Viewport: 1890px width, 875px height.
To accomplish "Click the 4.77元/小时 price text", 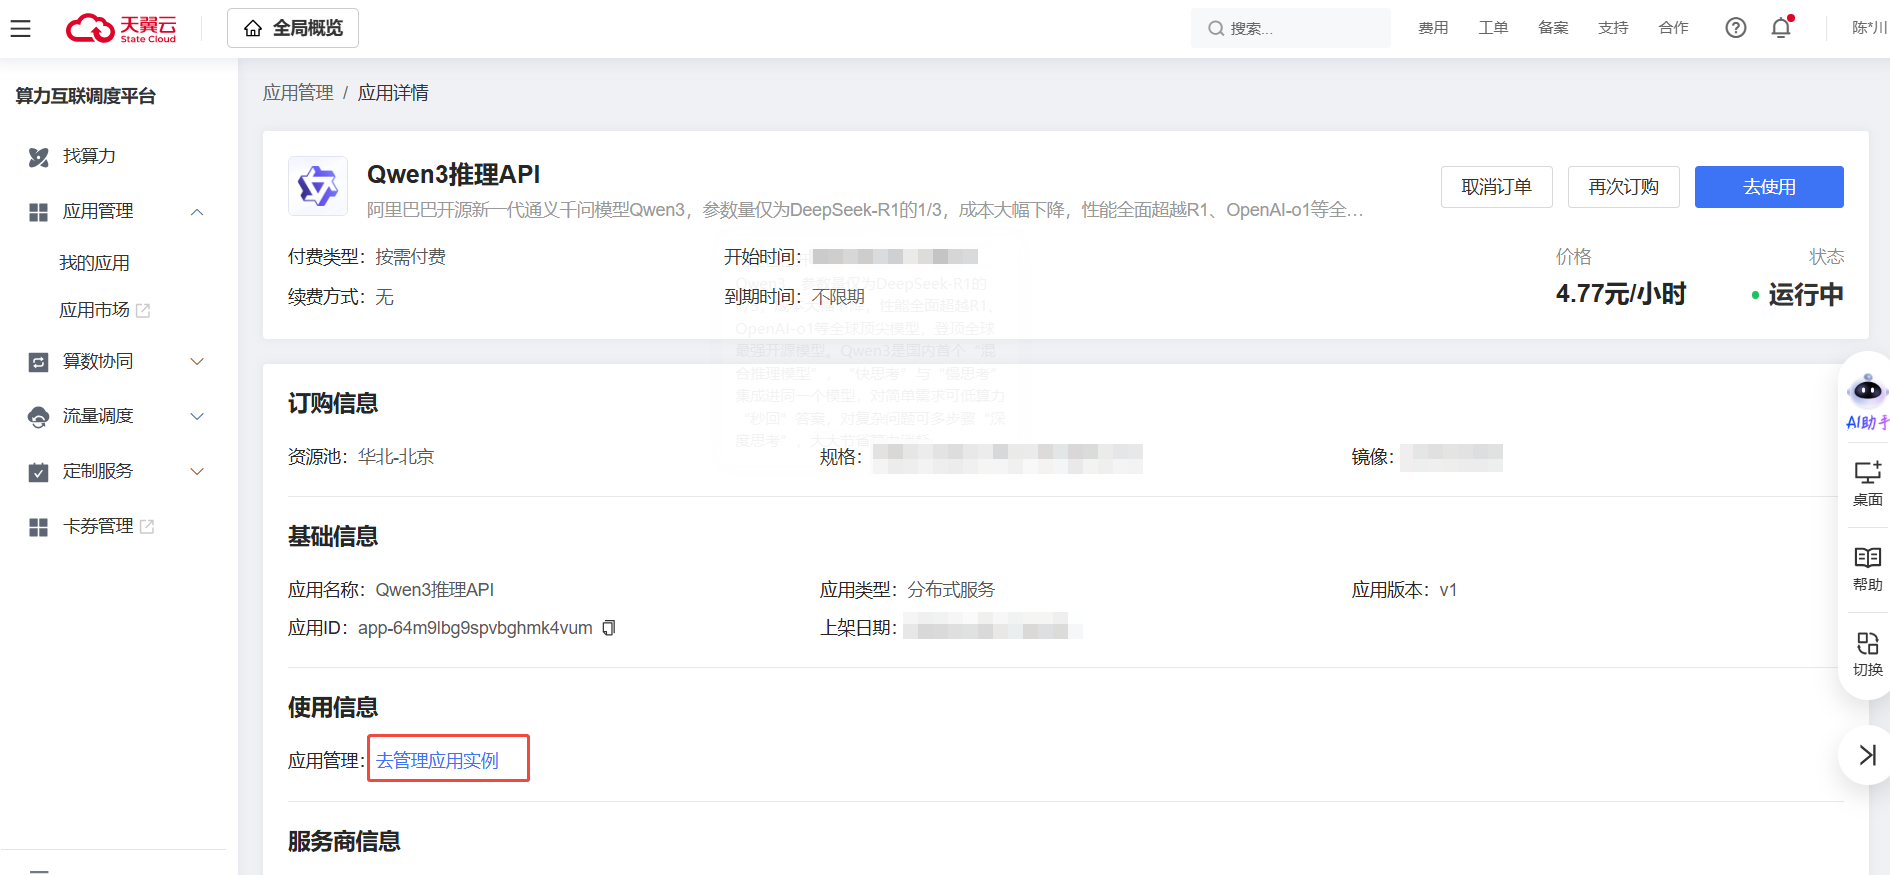I will pyautogui.click(x=1620, y=294).
